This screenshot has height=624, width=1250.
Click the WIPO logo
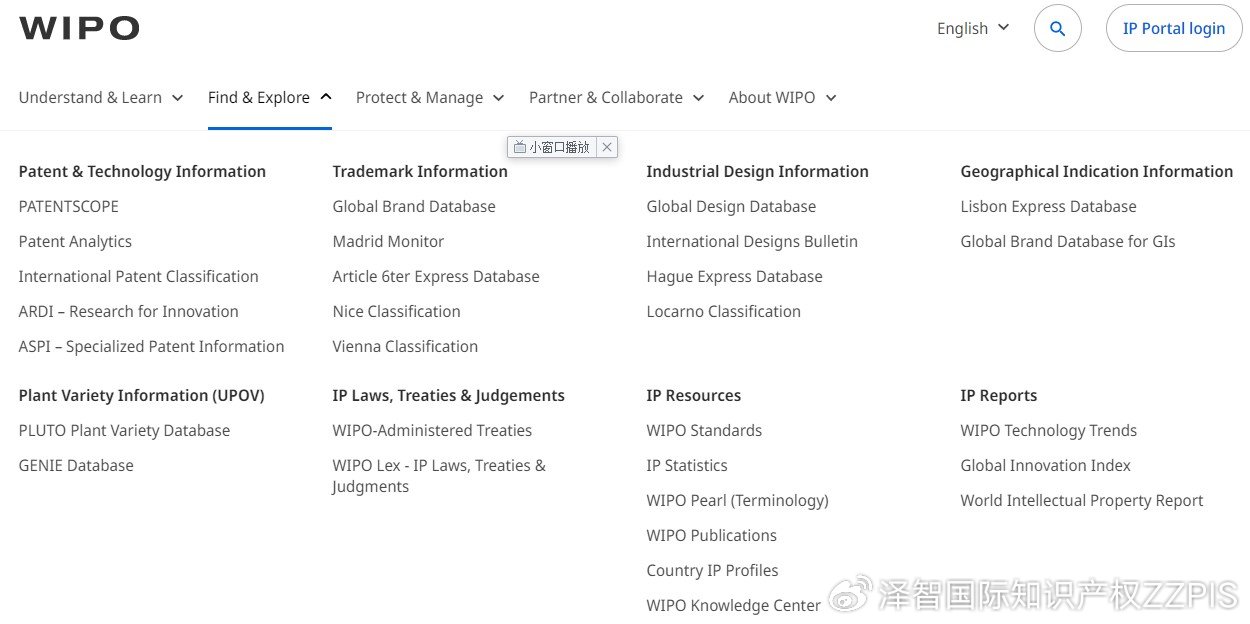[79, 28]
